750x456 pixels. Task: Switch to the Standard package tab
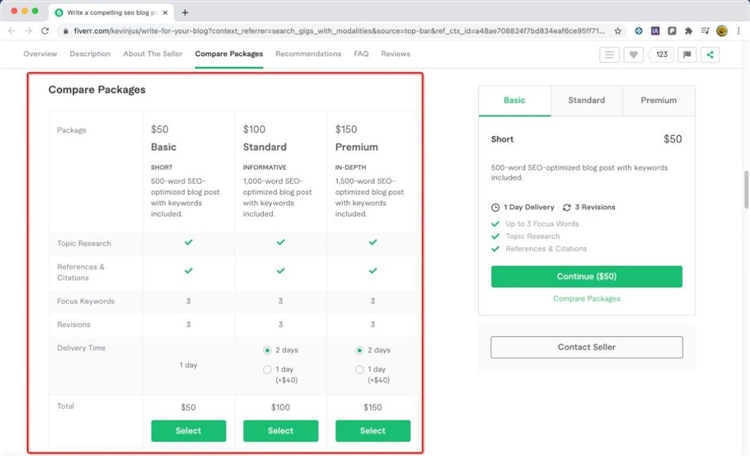click(x=586, y=100)
